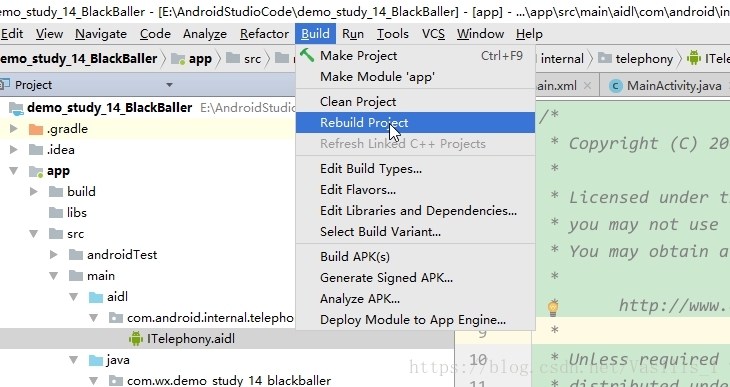Open the Run menu

coord(353,34)
